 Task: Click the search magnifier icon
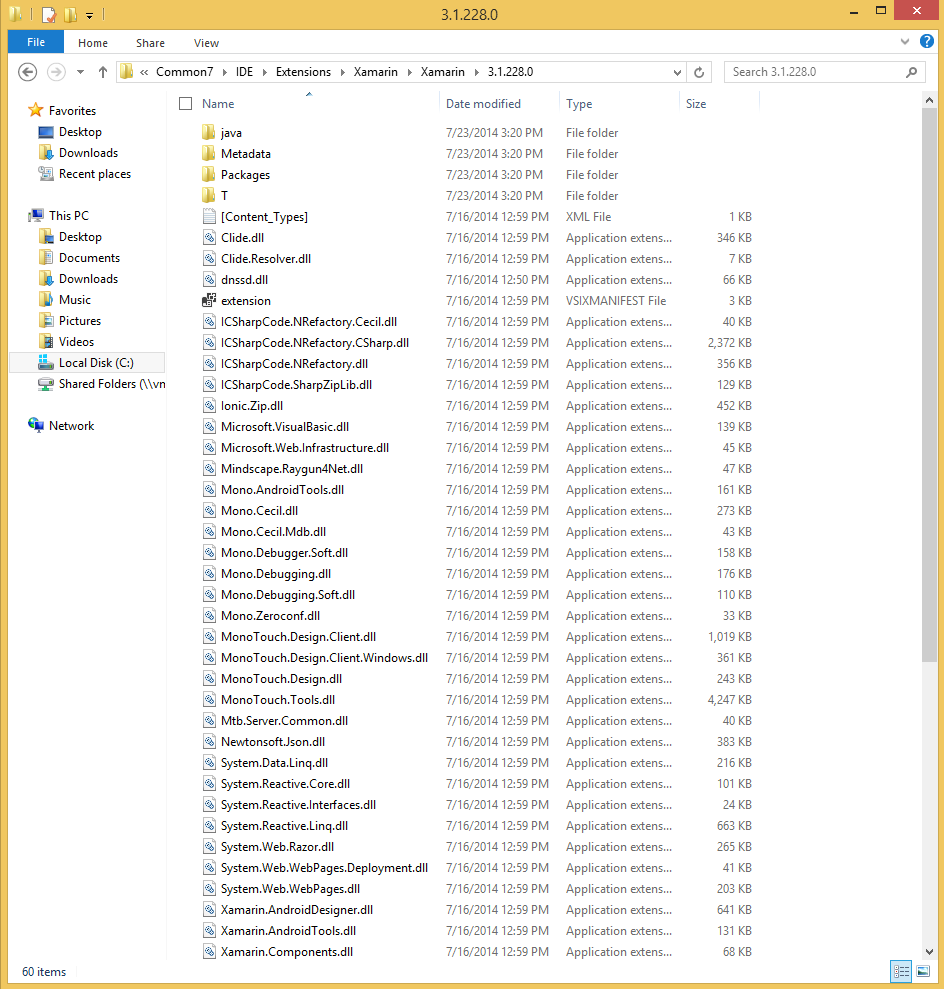911,72
